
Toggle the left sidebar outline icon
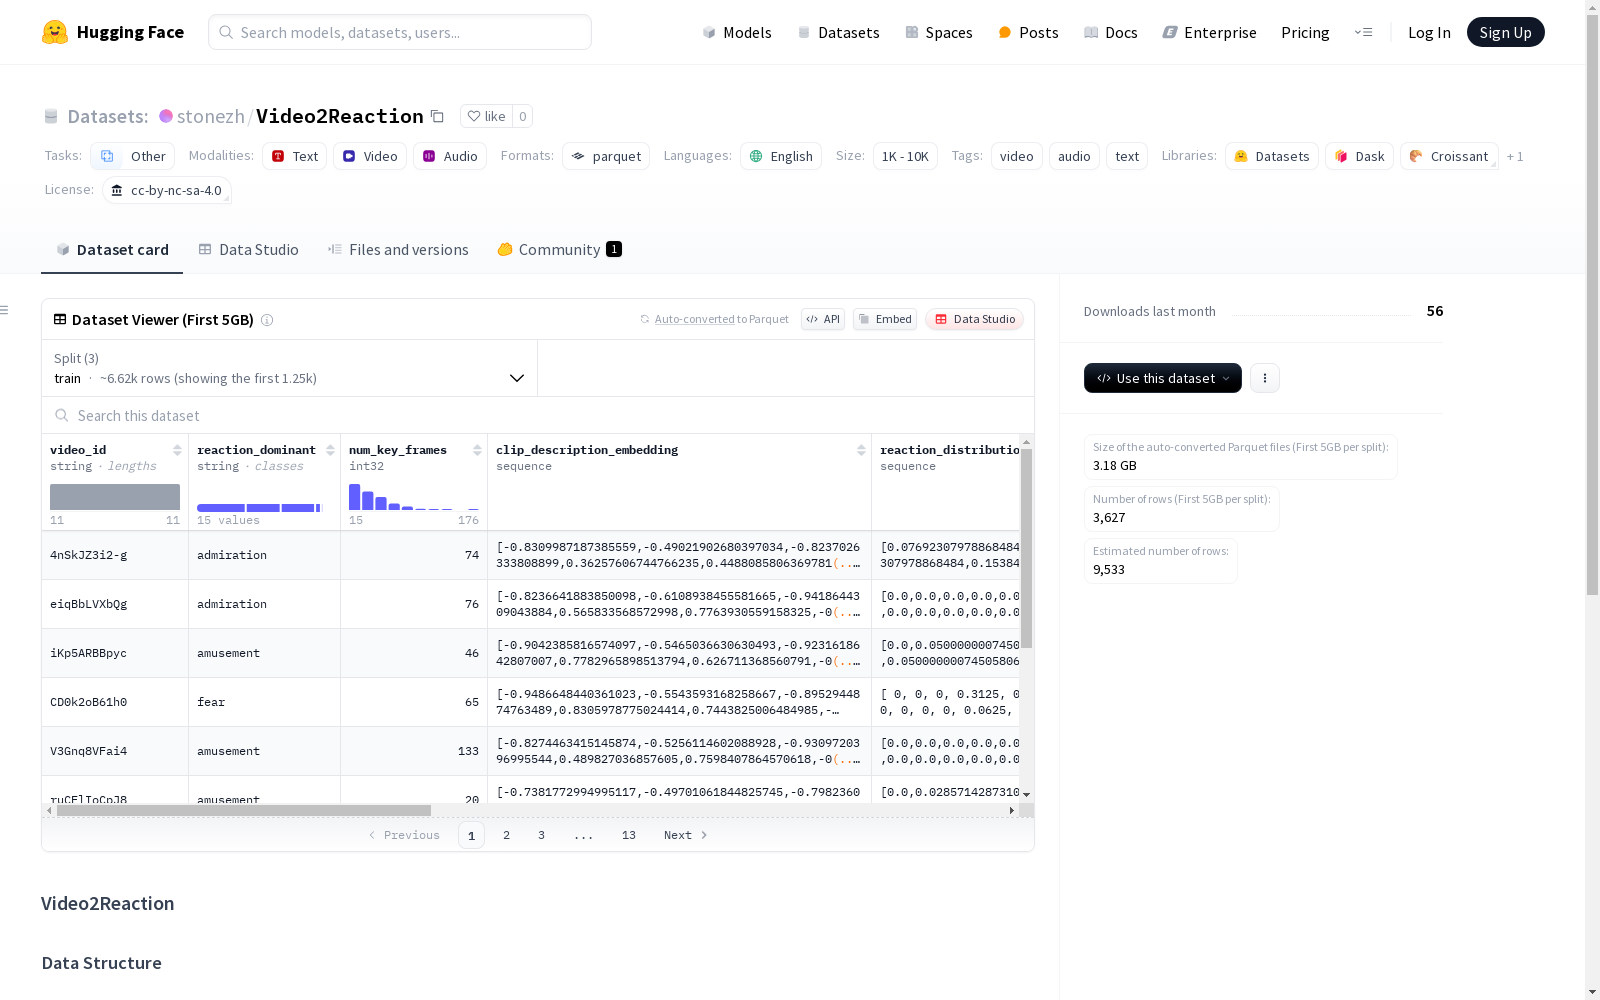[4, 310]
